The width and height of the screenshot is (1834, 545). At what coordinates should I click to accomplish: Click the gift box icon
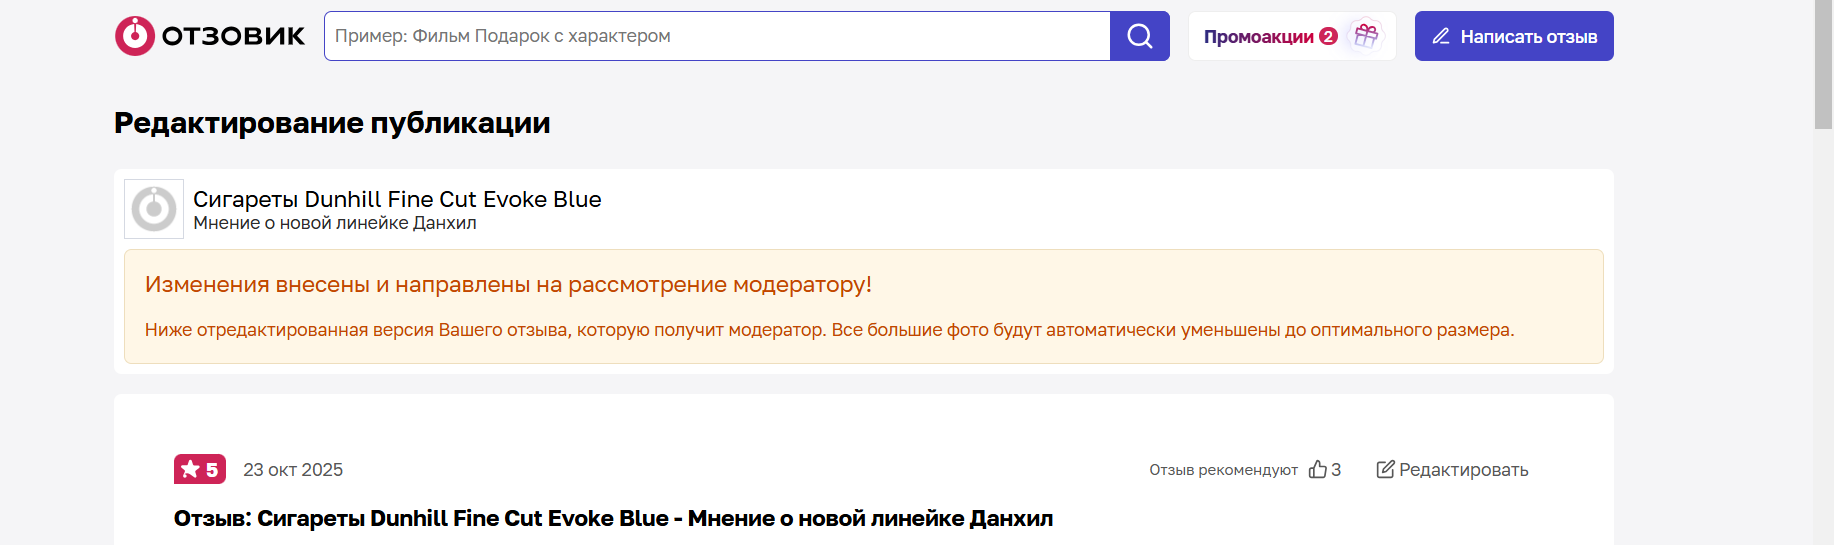click(1366, 36)
